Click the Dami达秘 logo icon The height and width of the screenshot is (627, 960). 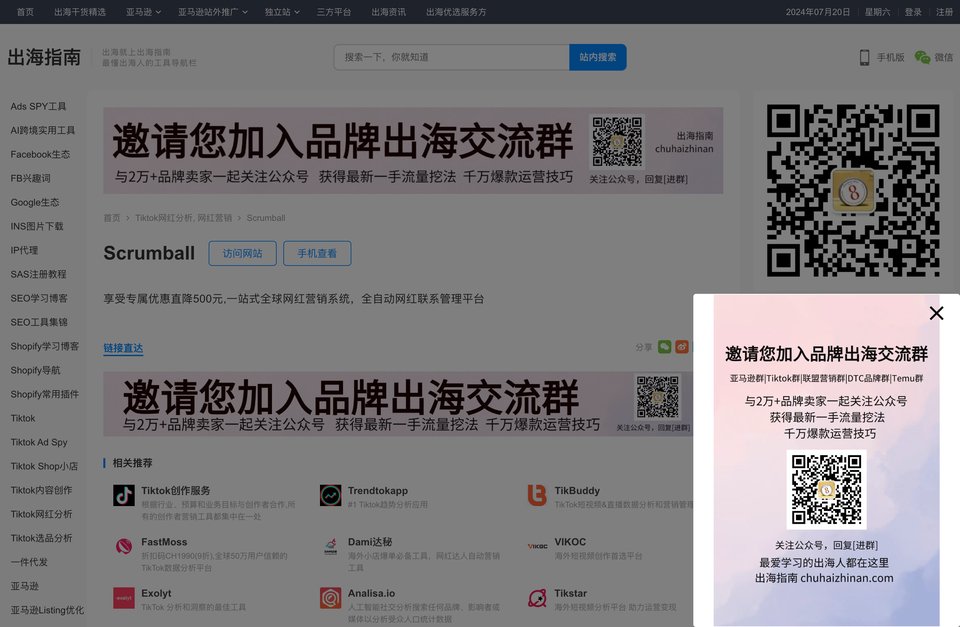(331, 546)
